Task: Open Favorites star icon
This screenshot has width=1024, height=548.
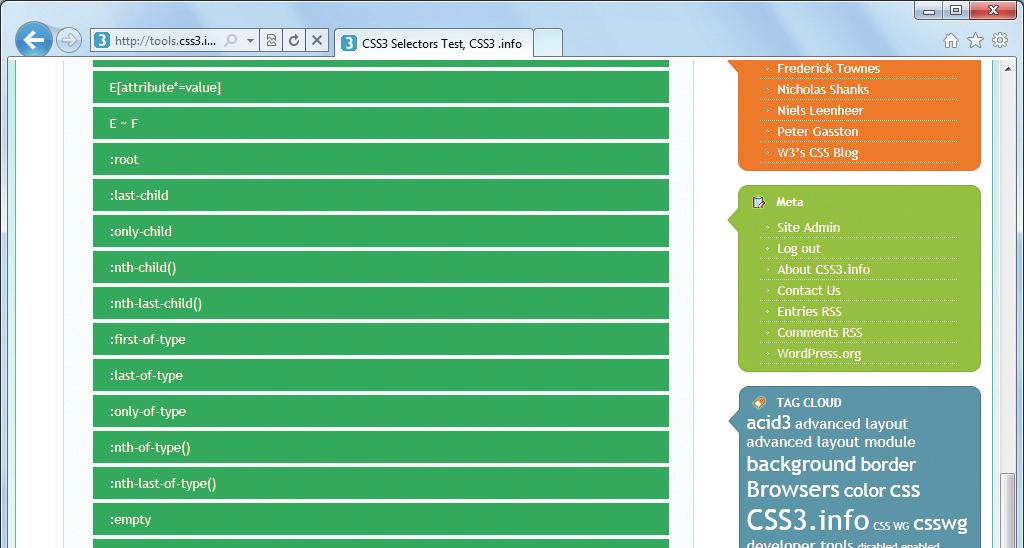Action: 975,40
